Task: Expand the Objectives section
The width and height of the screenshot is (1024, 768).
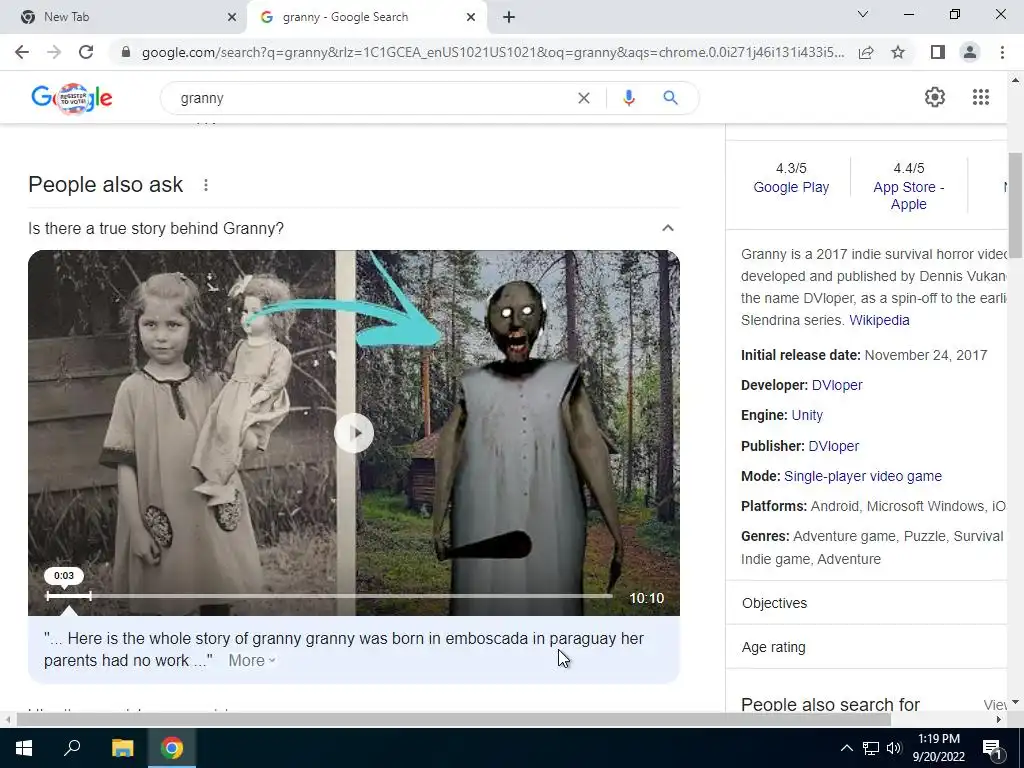Action: coord(867,603)
